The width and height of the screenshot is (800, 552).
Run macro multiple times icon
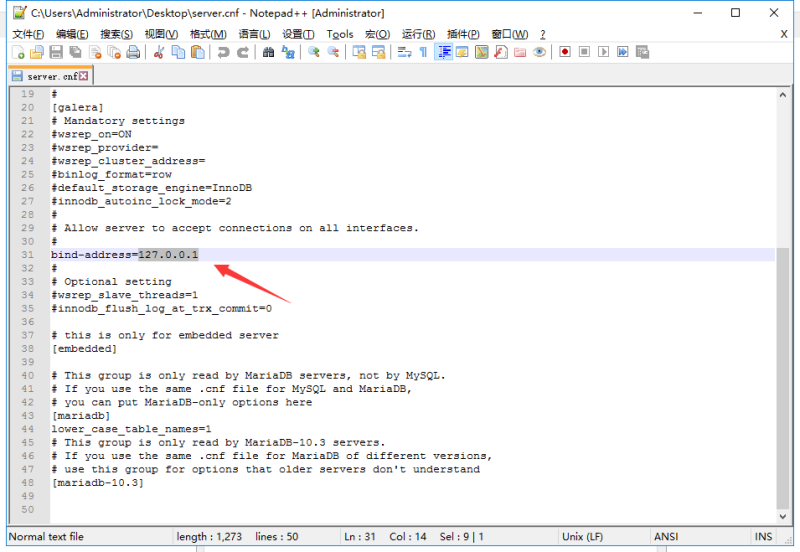coord(623,52)
